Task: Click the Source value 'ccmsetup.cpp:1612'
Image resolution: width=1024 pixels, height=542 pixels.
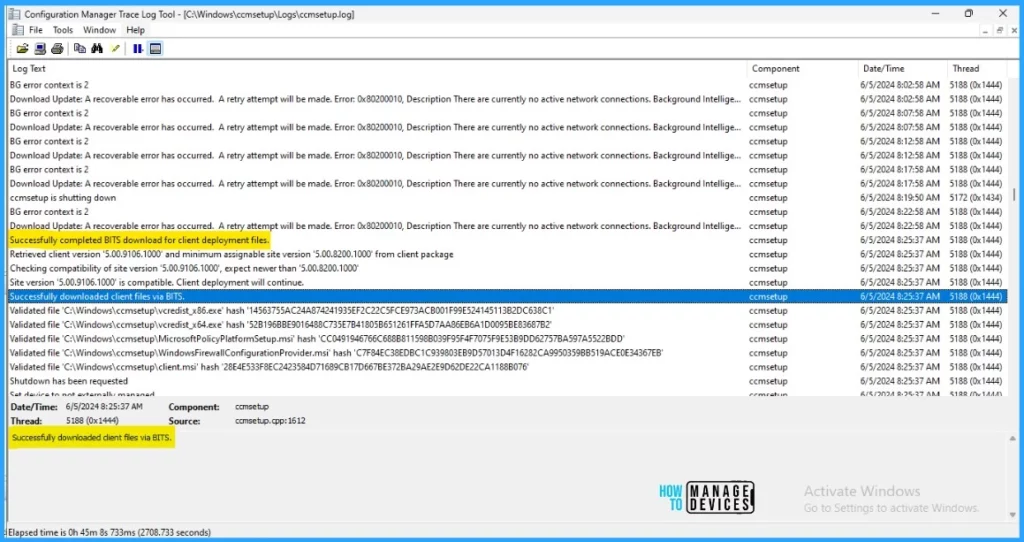Action: (270, 421)
